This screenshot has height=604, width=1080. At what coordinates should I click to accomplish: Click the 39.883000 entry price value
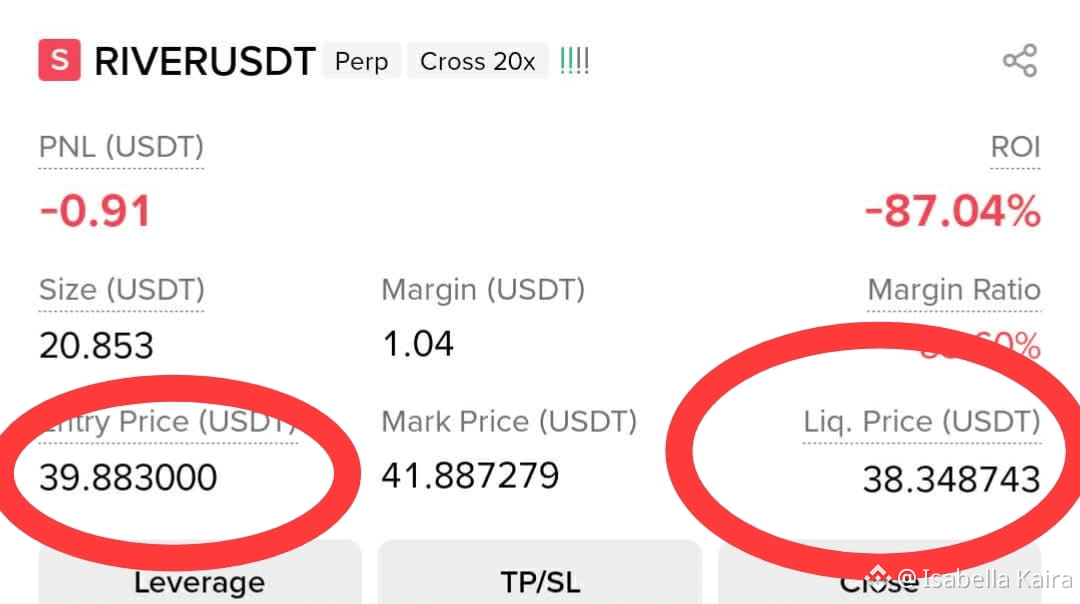point(128,477)
